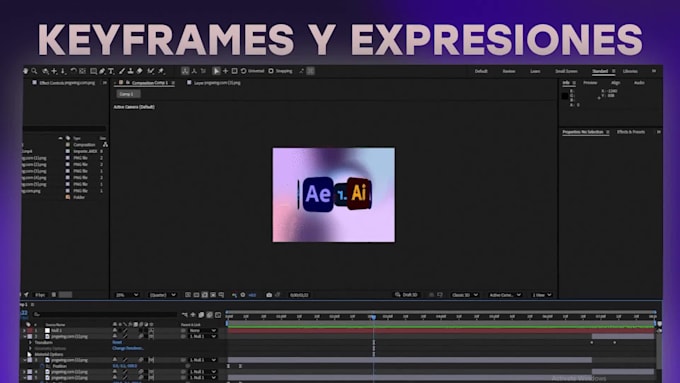Screen dimensions: 680x383
Task: Open the Active Camera view dropdown
Action: [505, 295]
